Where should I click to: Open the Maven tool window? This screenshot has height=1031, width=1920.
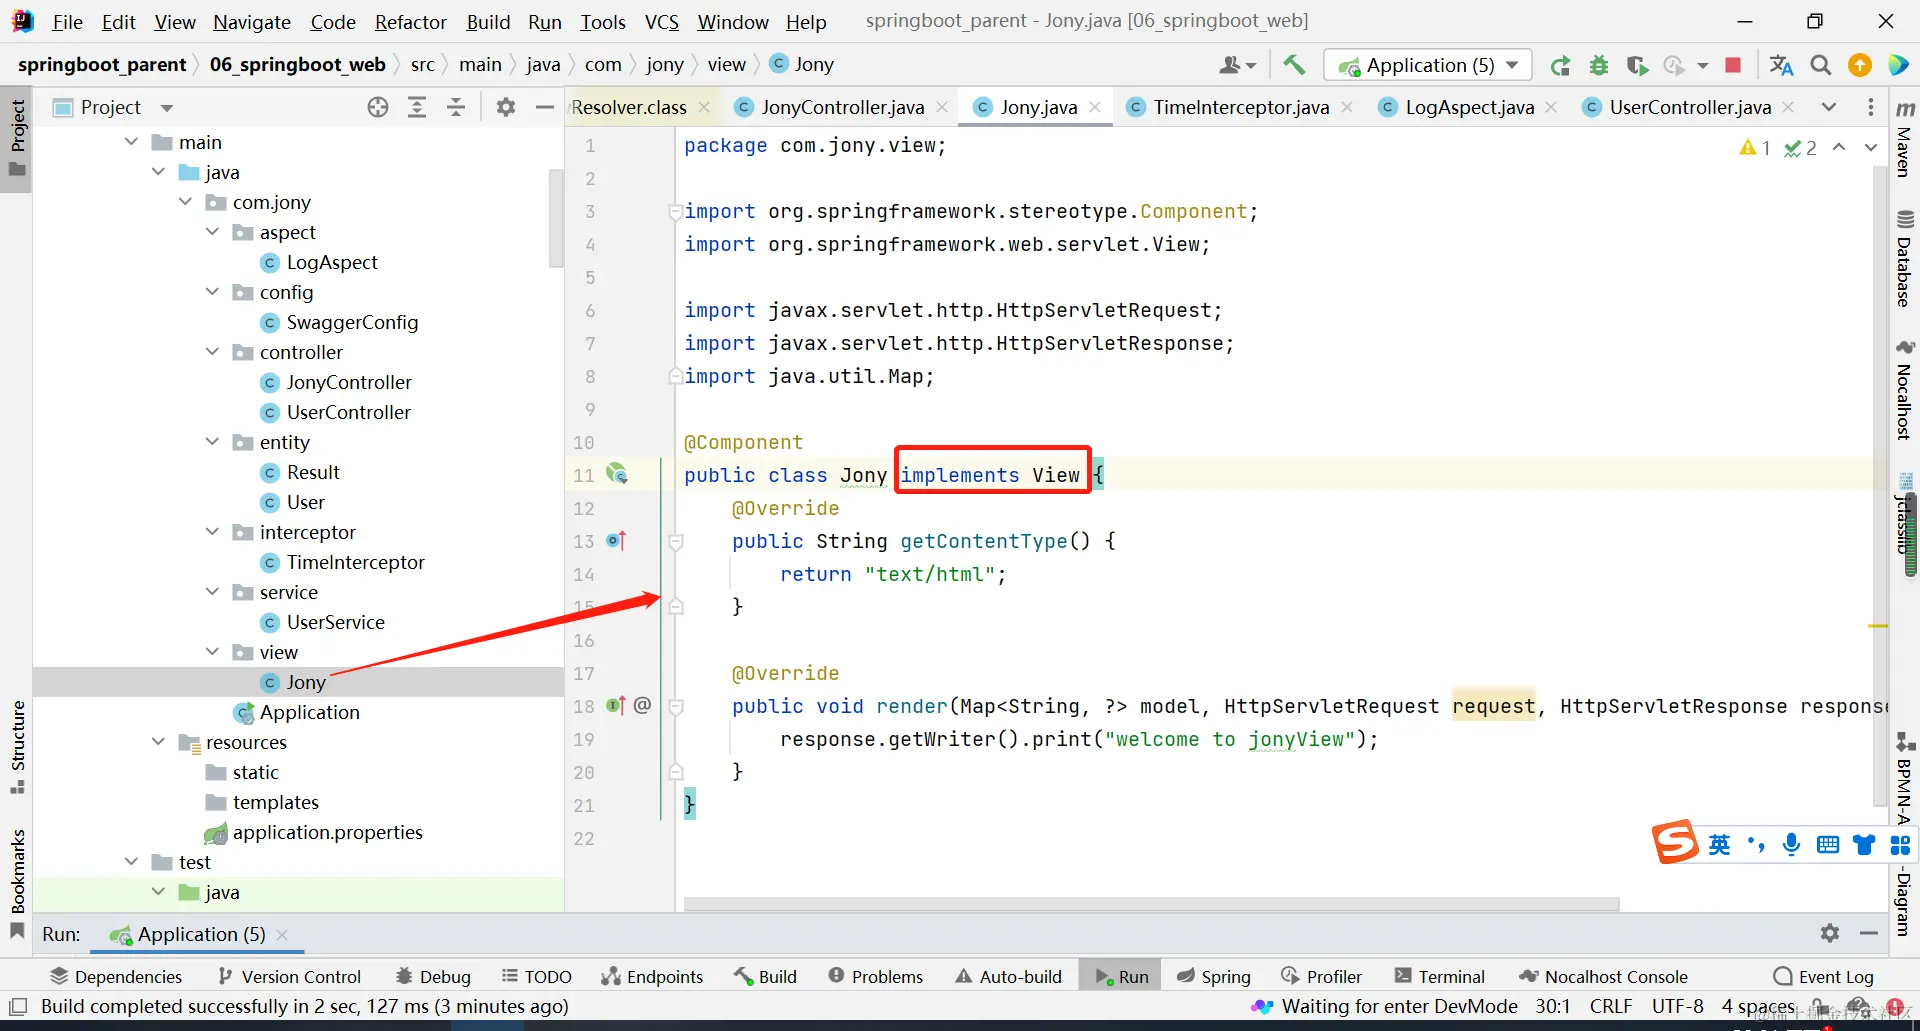[1905, 140]
